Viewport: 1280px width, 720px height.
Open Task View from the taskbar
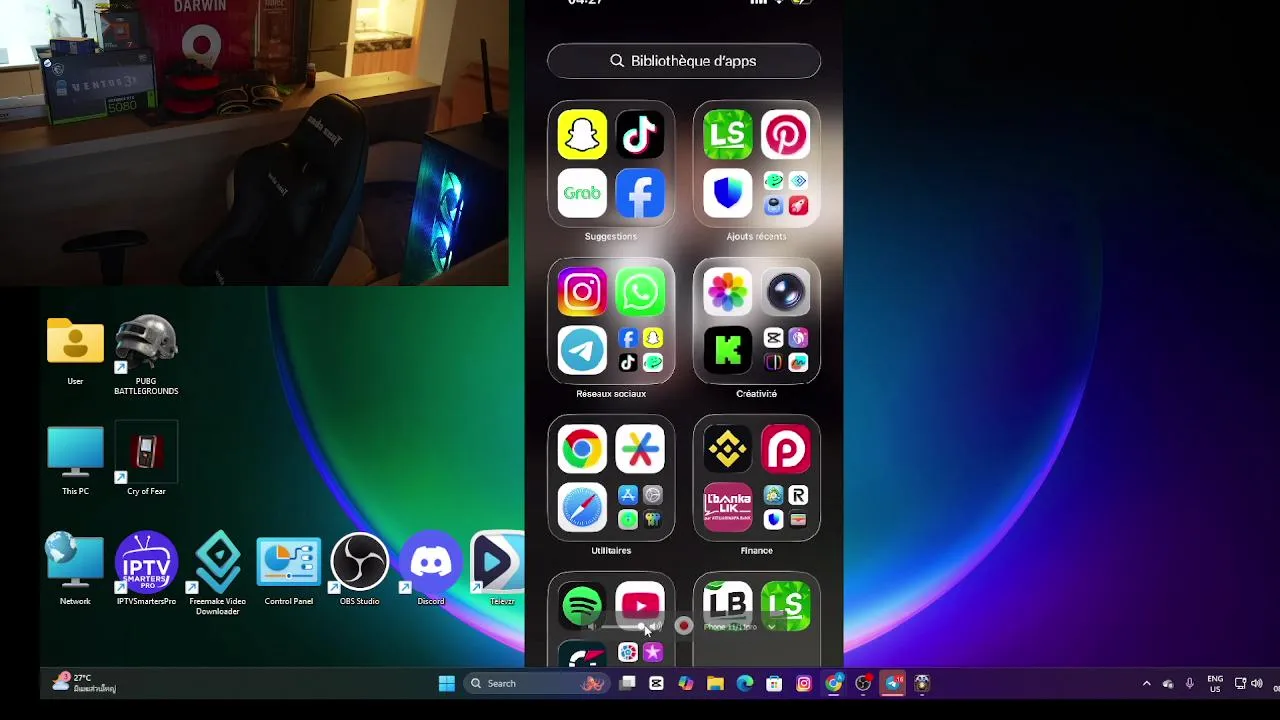[x=627, y=683]
